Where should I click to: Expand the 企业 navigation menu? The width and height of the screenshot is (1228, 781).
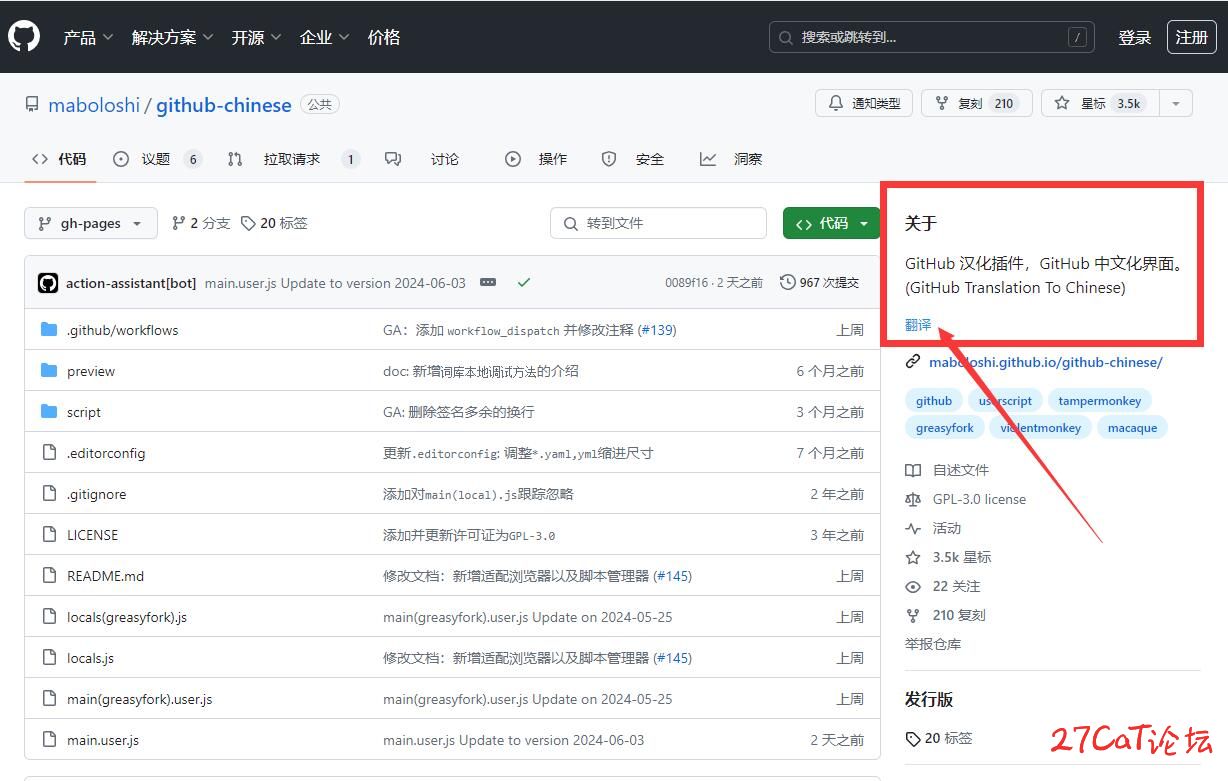point(324,37)
